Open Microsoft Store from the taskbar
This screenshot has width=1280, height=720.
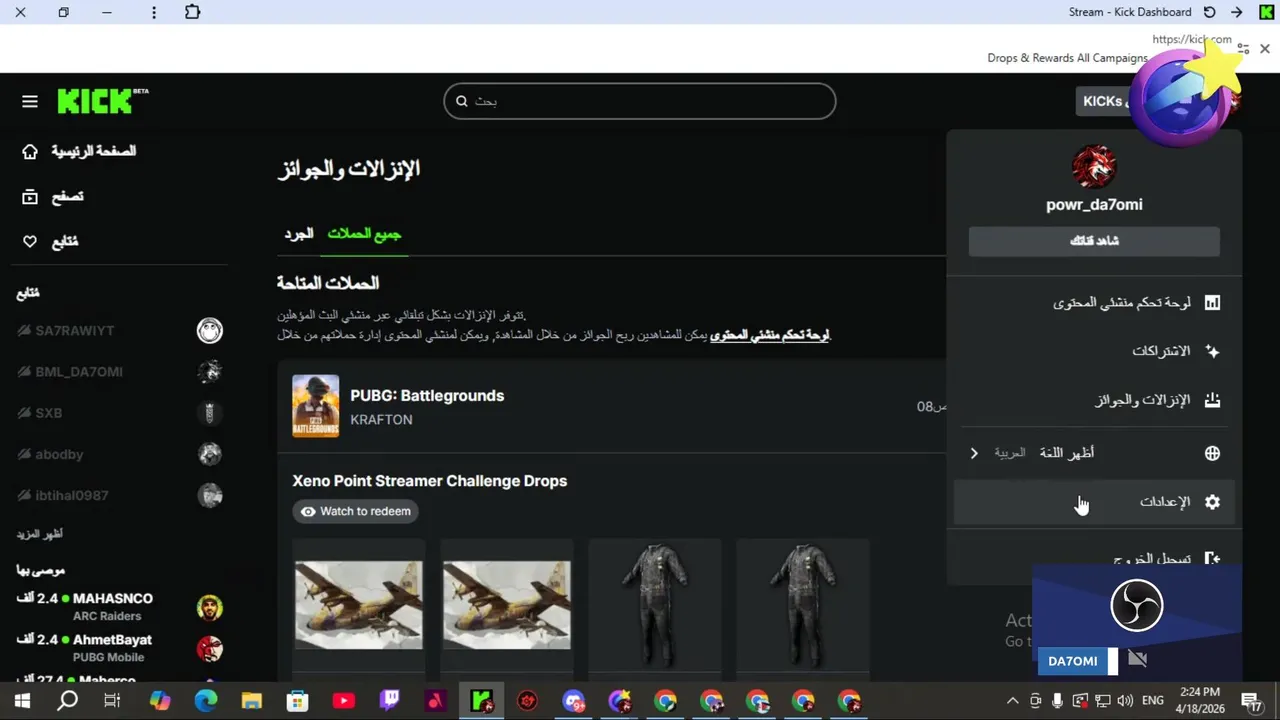pos(297,701)
